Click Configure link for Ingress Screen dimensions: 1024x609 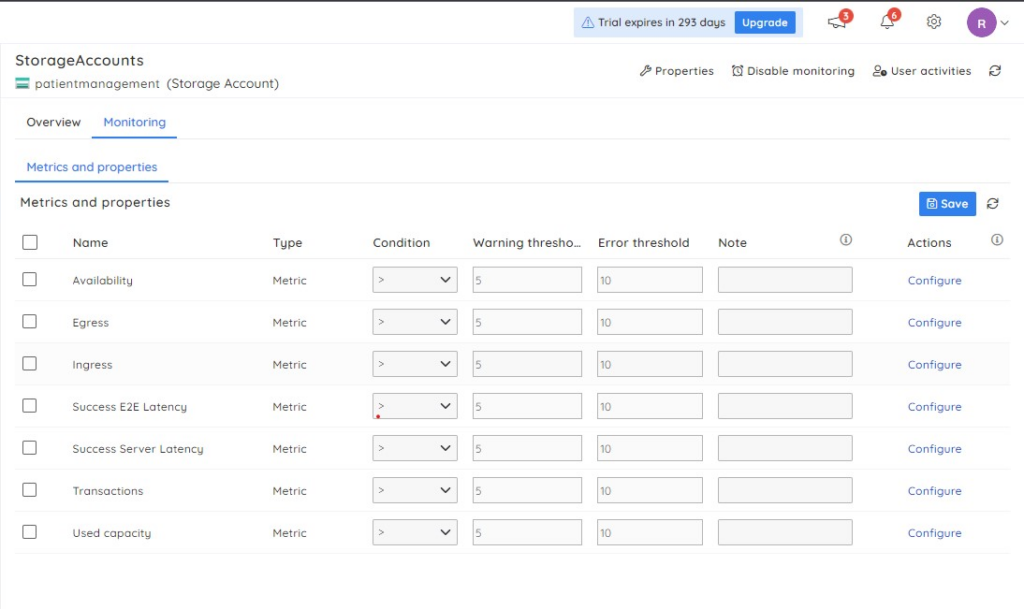click(934, 365)
